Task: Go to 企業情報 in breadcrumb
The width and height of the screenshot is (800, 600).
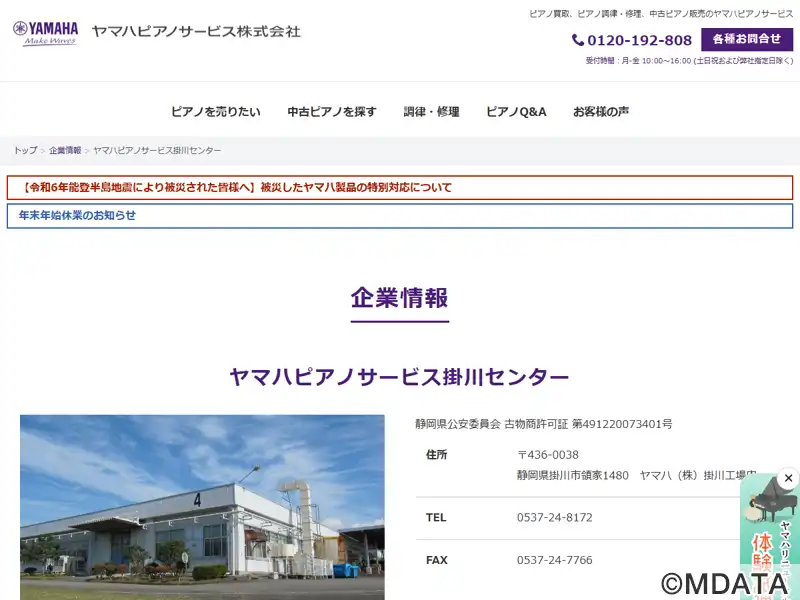Action: (x=65, y=151)
